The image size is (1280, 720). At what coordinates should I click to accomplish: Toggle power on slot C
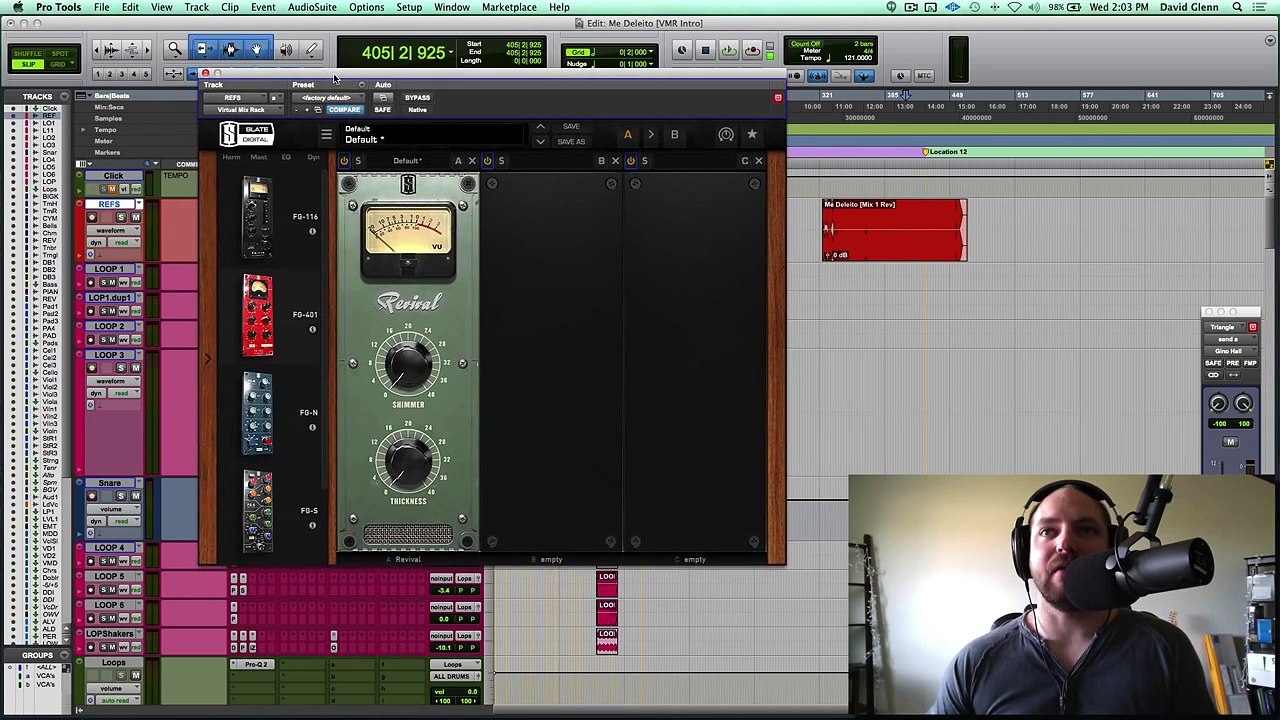[630, 161]
